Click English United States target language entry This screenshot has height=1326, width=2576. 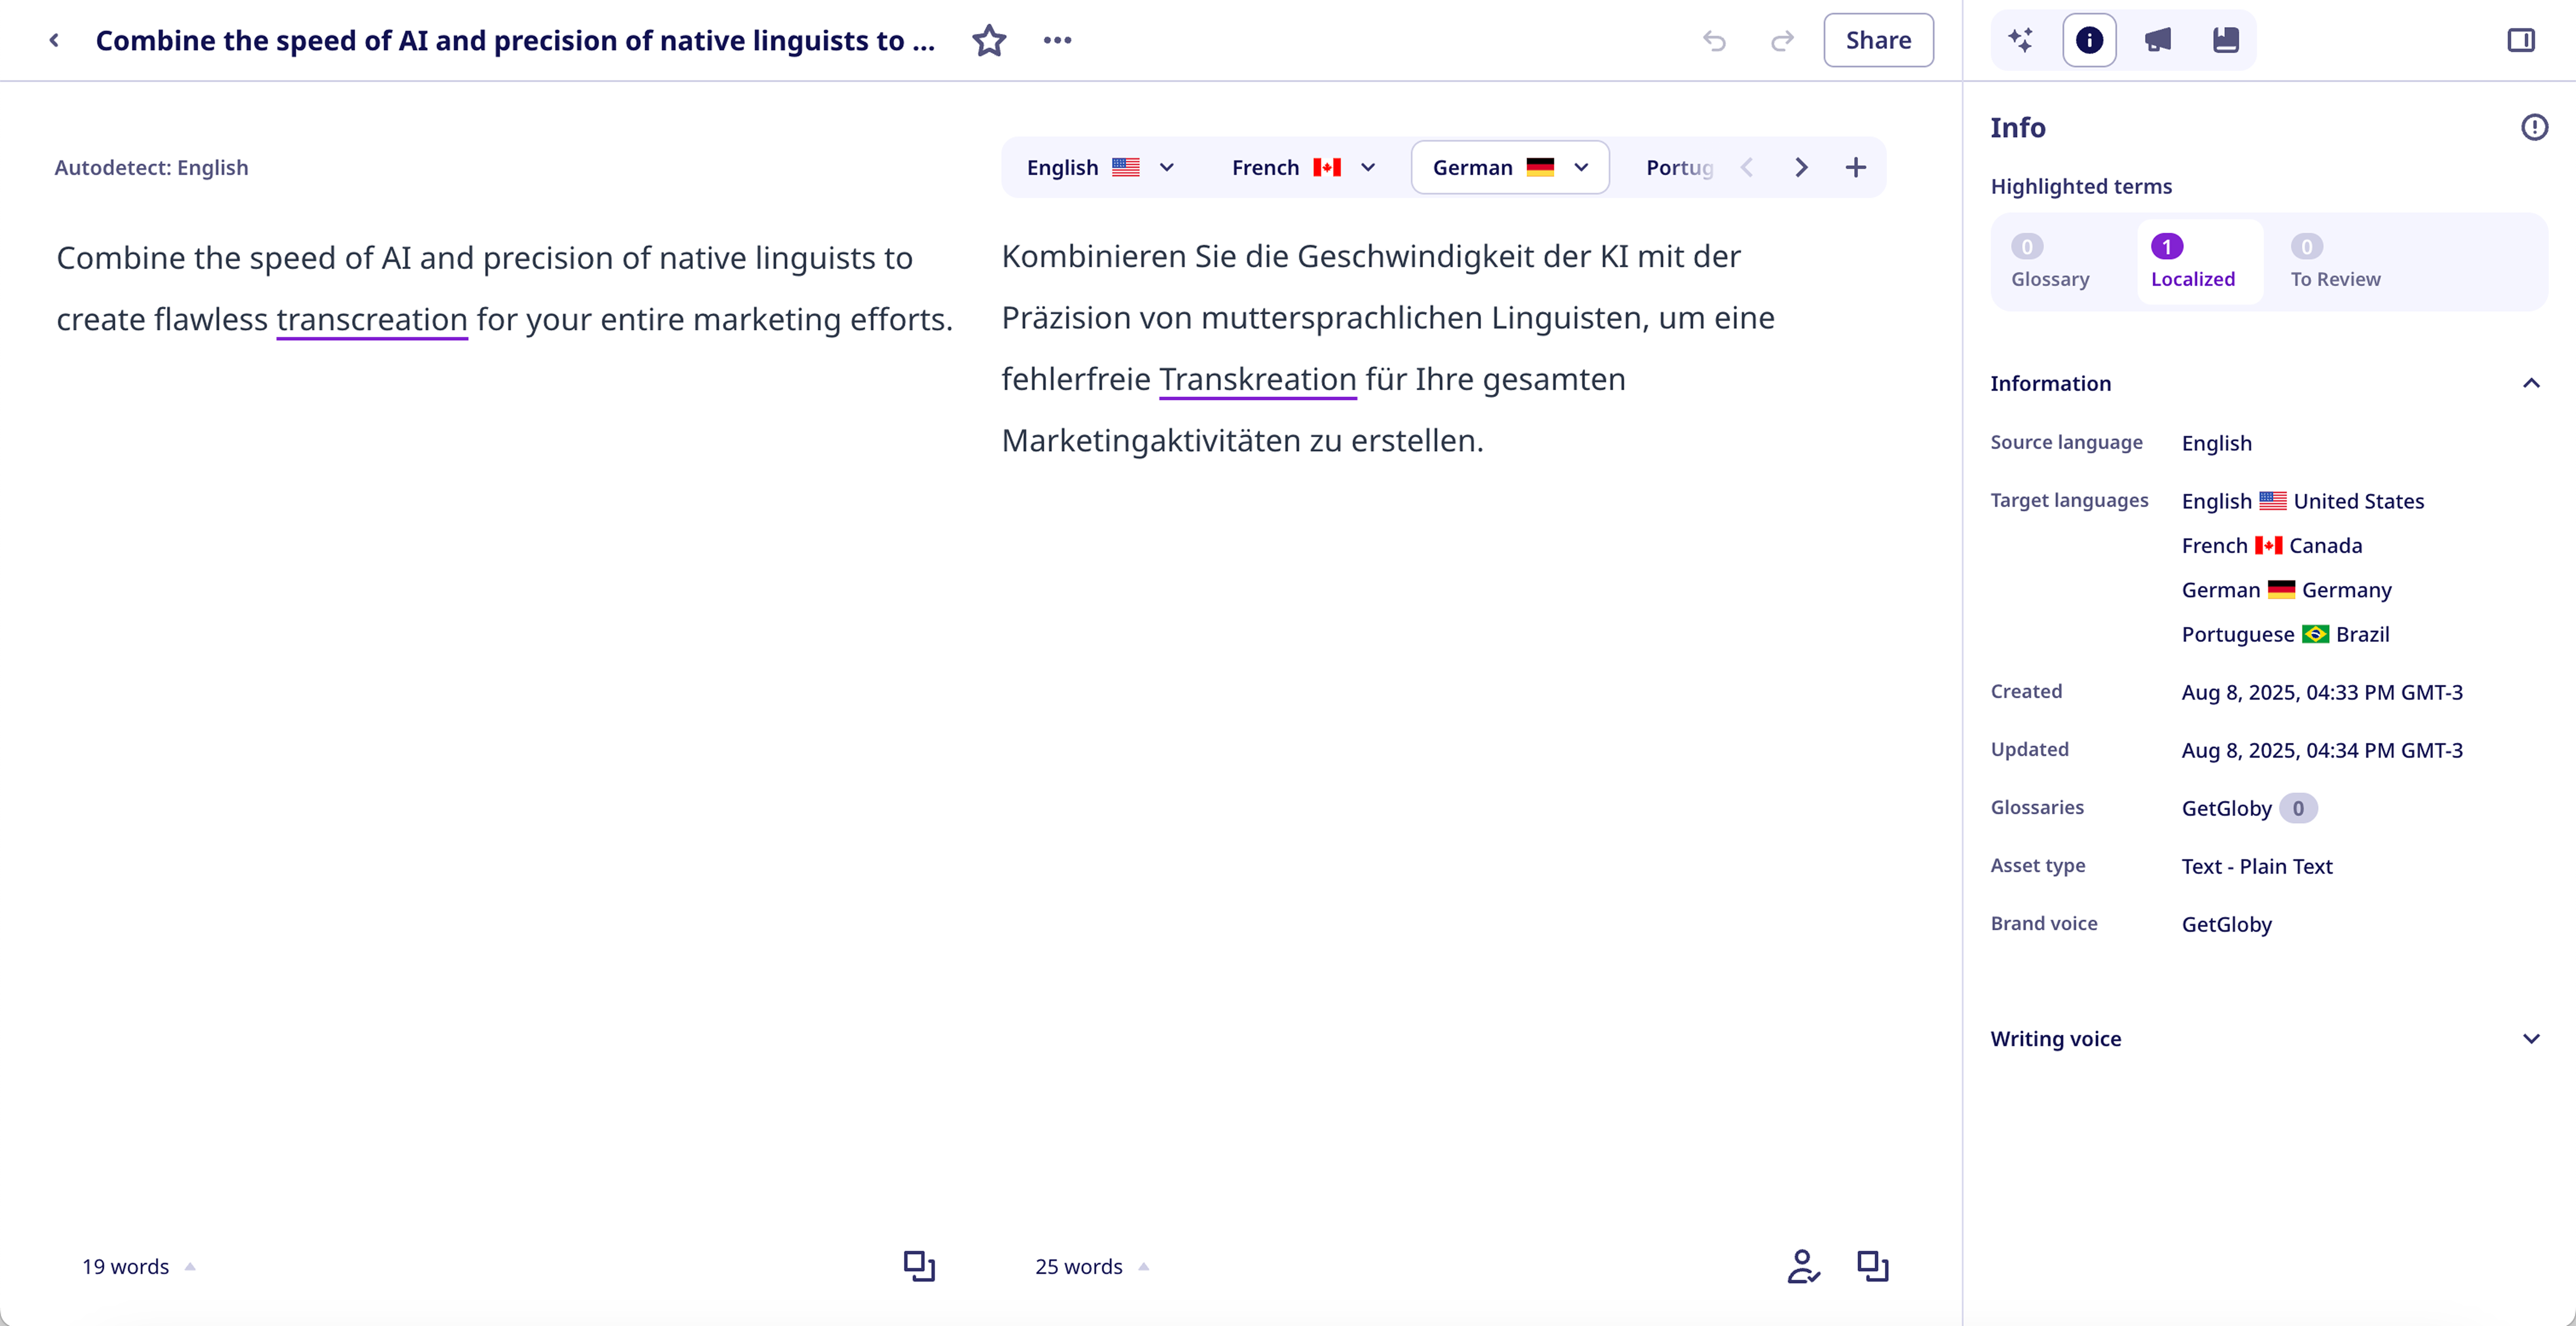tap(2302, 501)
